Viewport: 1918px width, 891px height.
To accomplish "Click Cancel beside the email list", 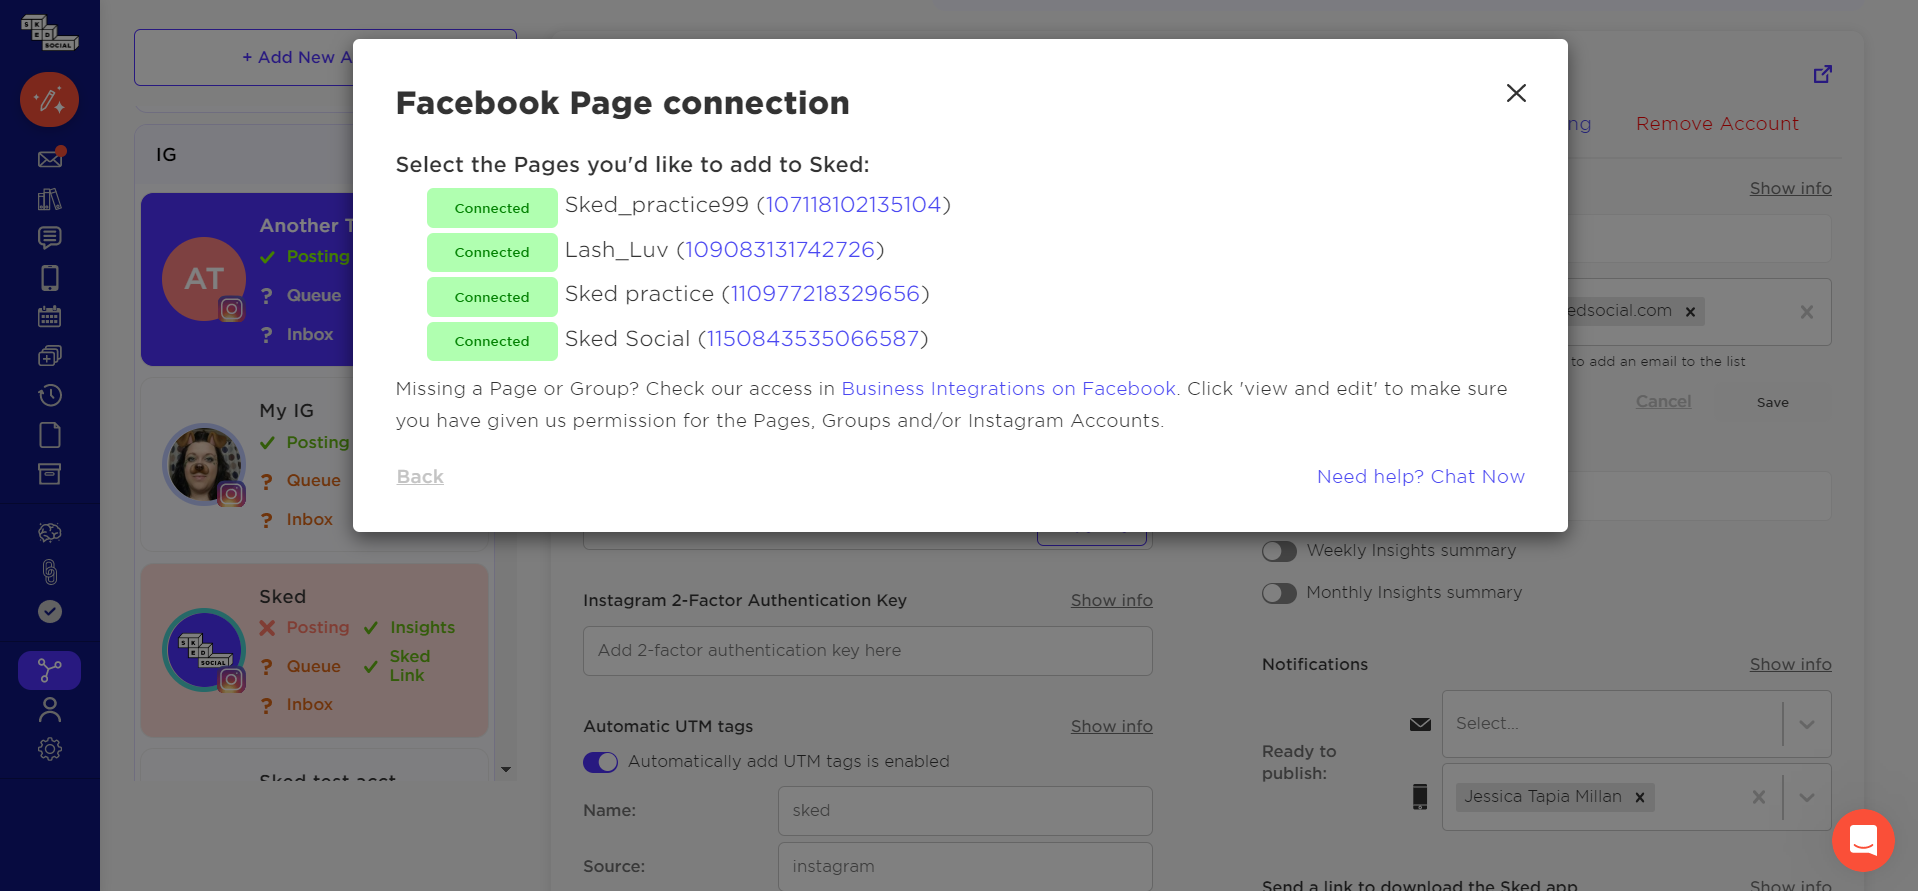I will (1663, 401).
